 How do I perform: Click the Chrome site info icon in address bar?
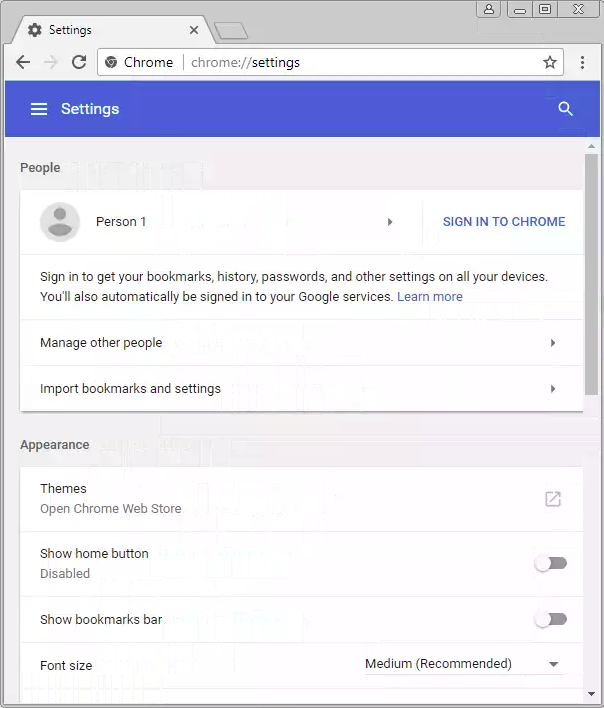[x=111, y=62]
